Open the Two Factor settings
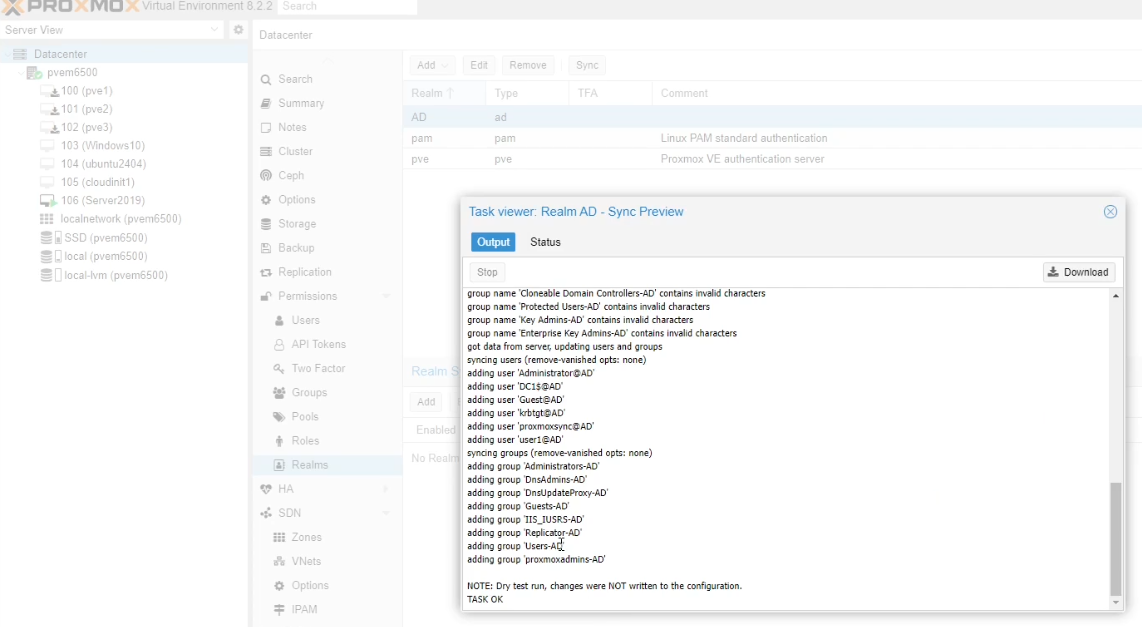This screenshot has height=627, width=1142. (x=317, y=369)
